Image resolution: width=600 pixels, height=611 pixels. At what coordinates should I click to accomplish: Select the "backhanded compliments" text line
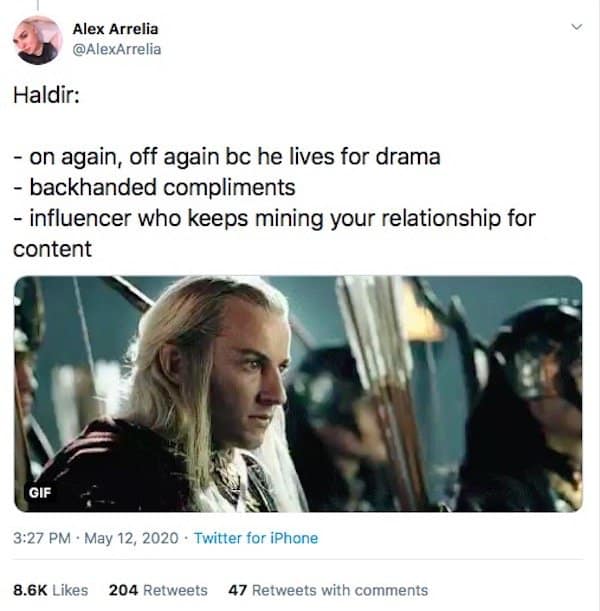click(154, 187)
